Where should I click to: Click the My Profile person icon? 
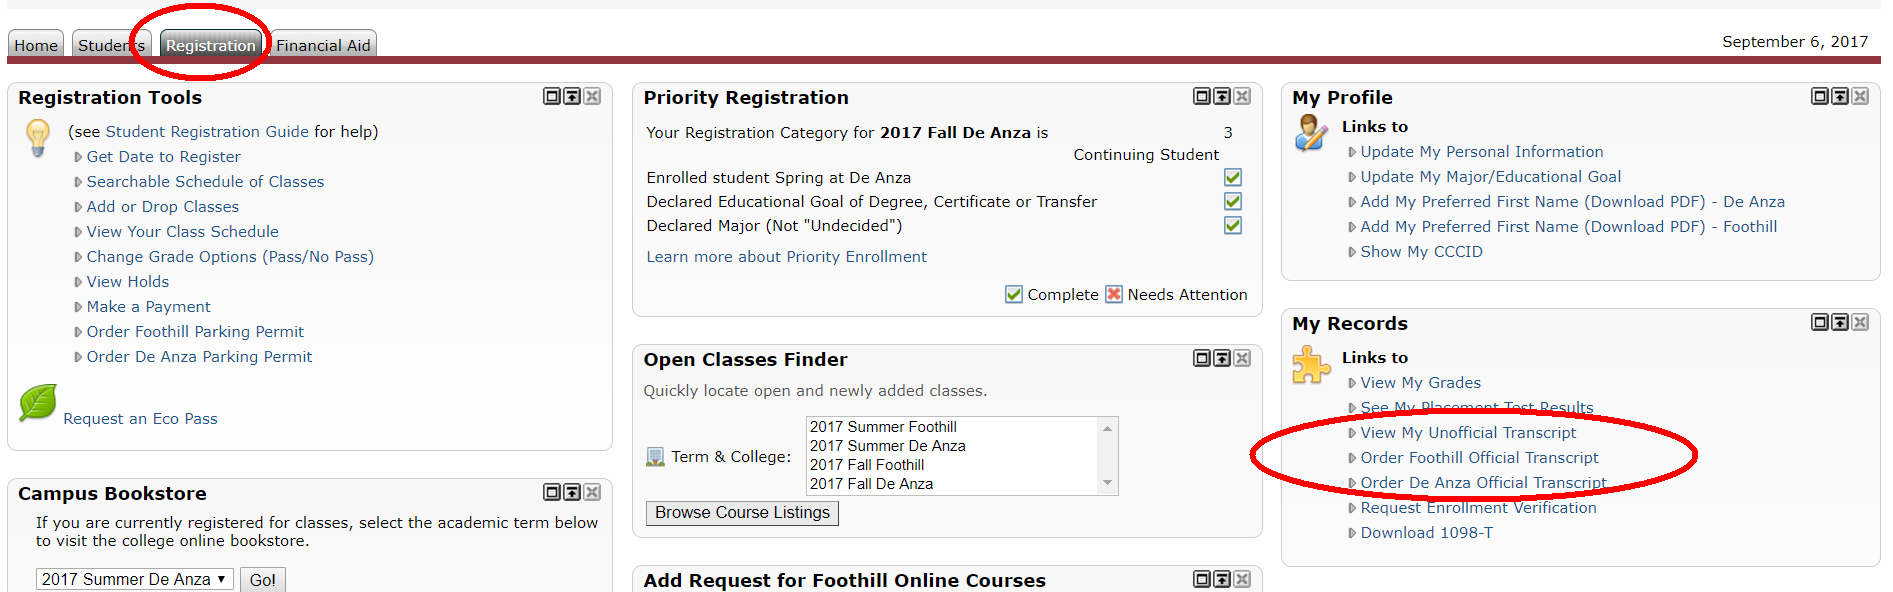[1310, 132]
